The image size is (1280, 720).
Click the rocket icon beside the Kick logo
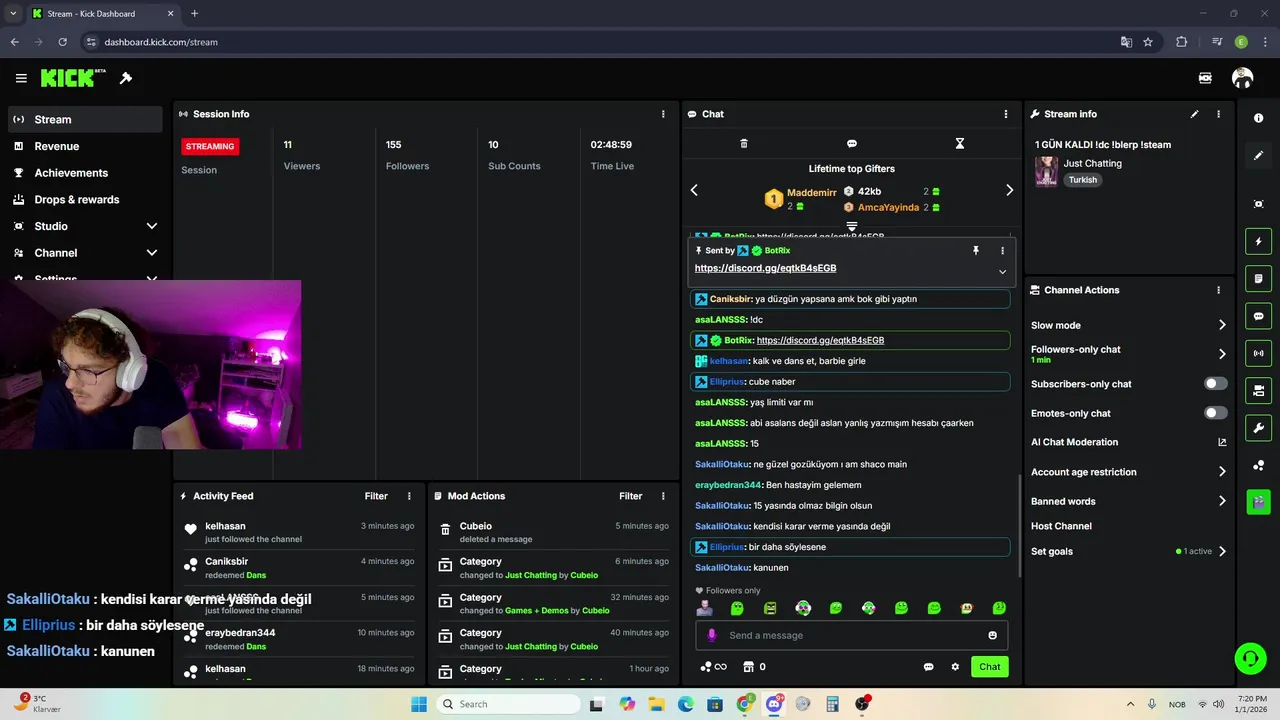(x=126, y=78)
